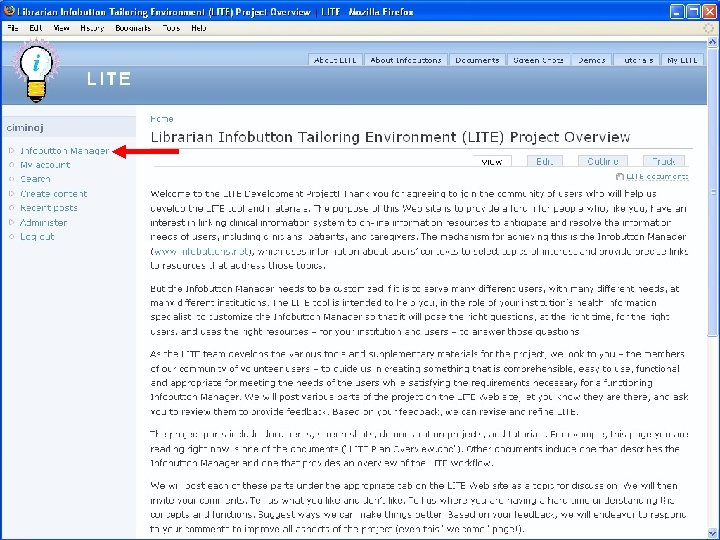Open the Infobutton Manager link
Image resolution: width=720 pixels, height=540 pixels.
pyautogui.click(x=64, y=151)
